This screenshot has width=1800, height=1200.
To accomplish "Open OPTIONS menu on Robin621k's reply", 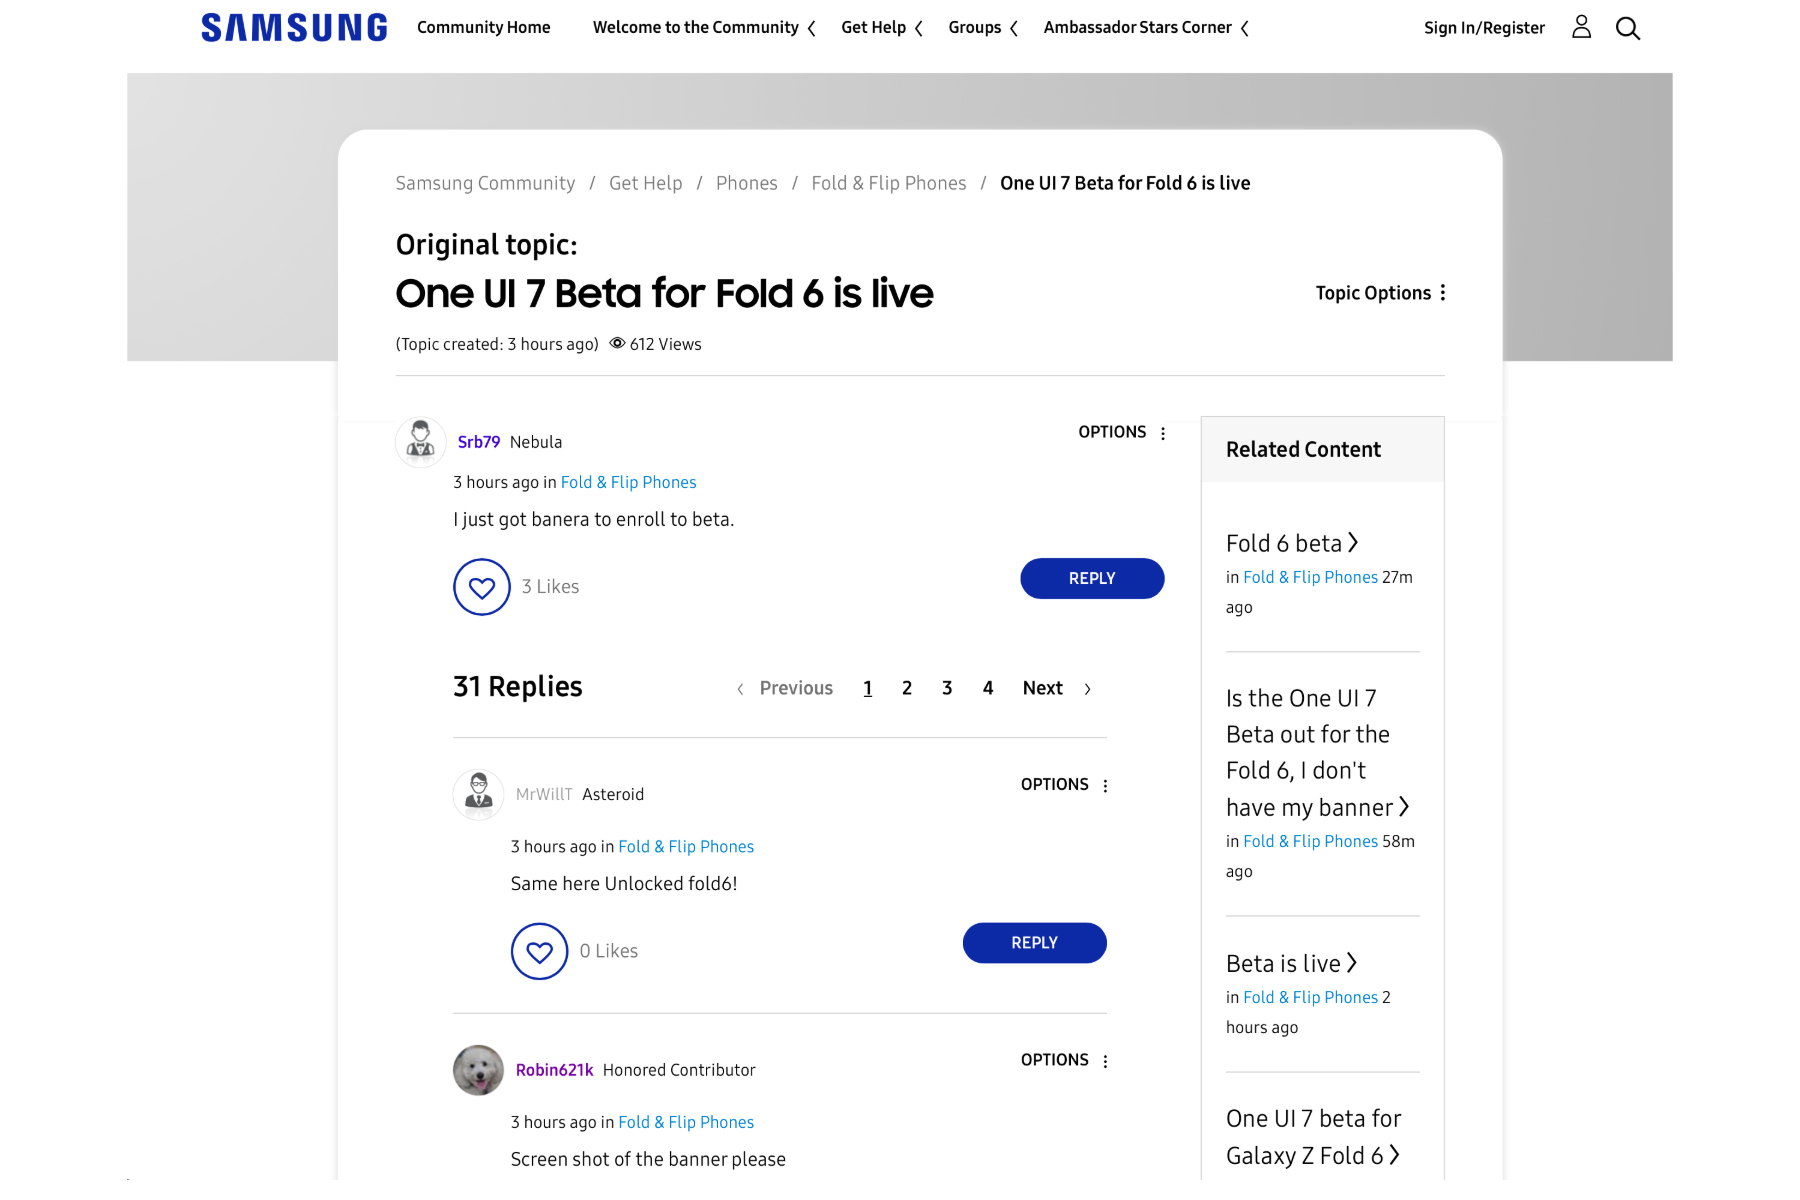I will [1065, 1060].
